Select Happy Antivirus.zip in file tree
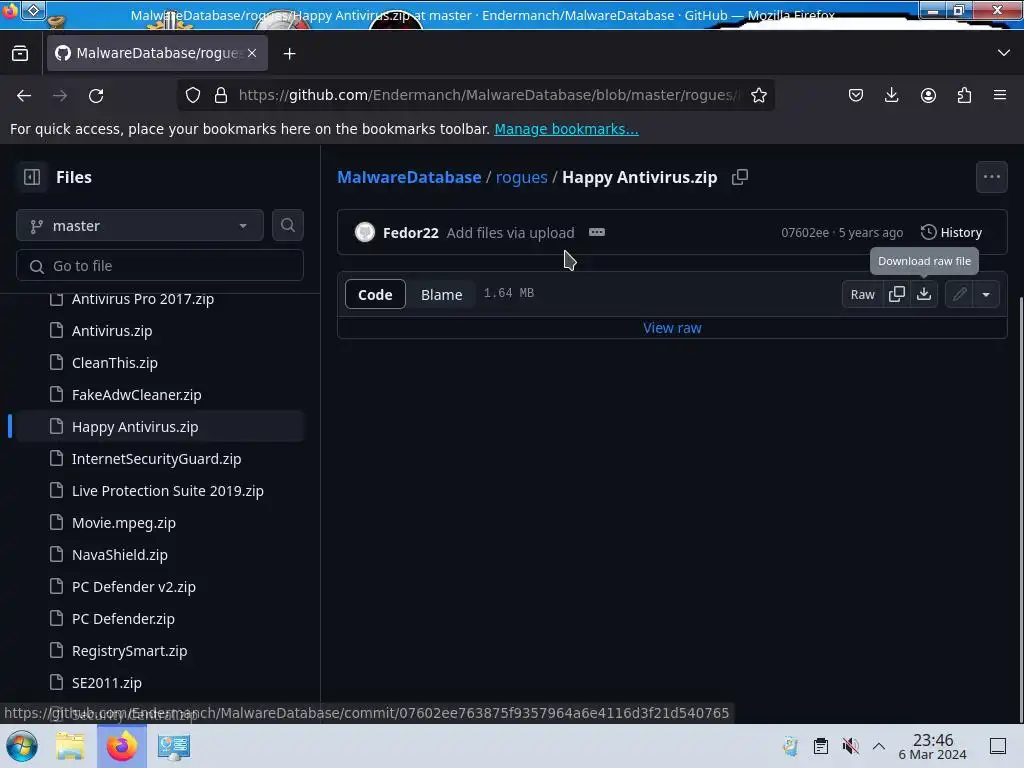The height and width of the screenshot is (768, 1024). pos(160,426)
